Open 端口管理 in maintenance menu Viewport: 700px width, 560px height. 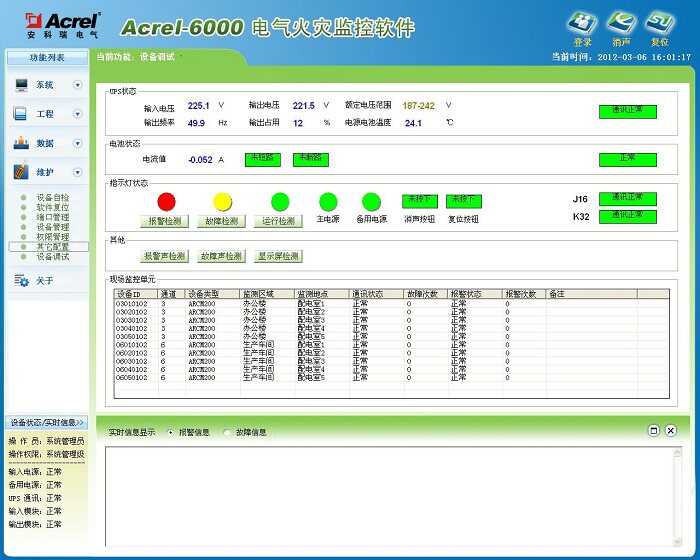(x=53, y=217)
